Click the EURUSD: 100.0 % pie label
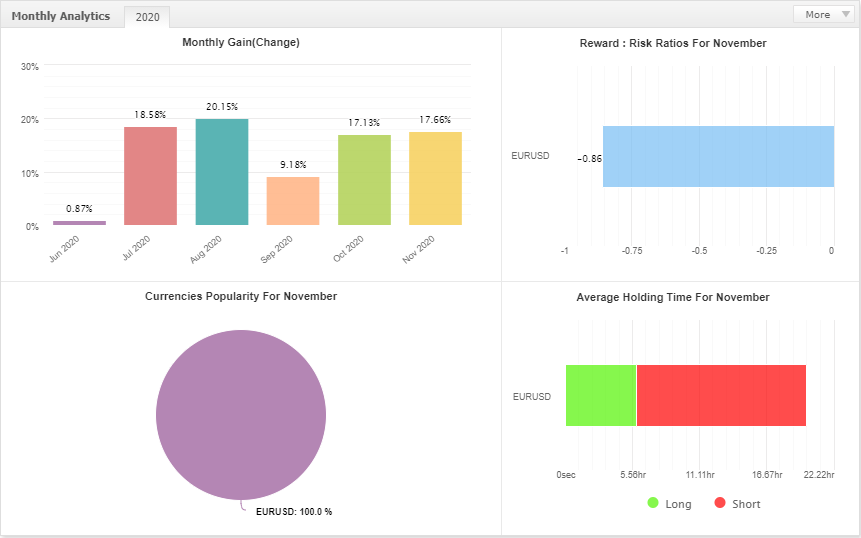The image size is (861, 538). pos(294,512)
